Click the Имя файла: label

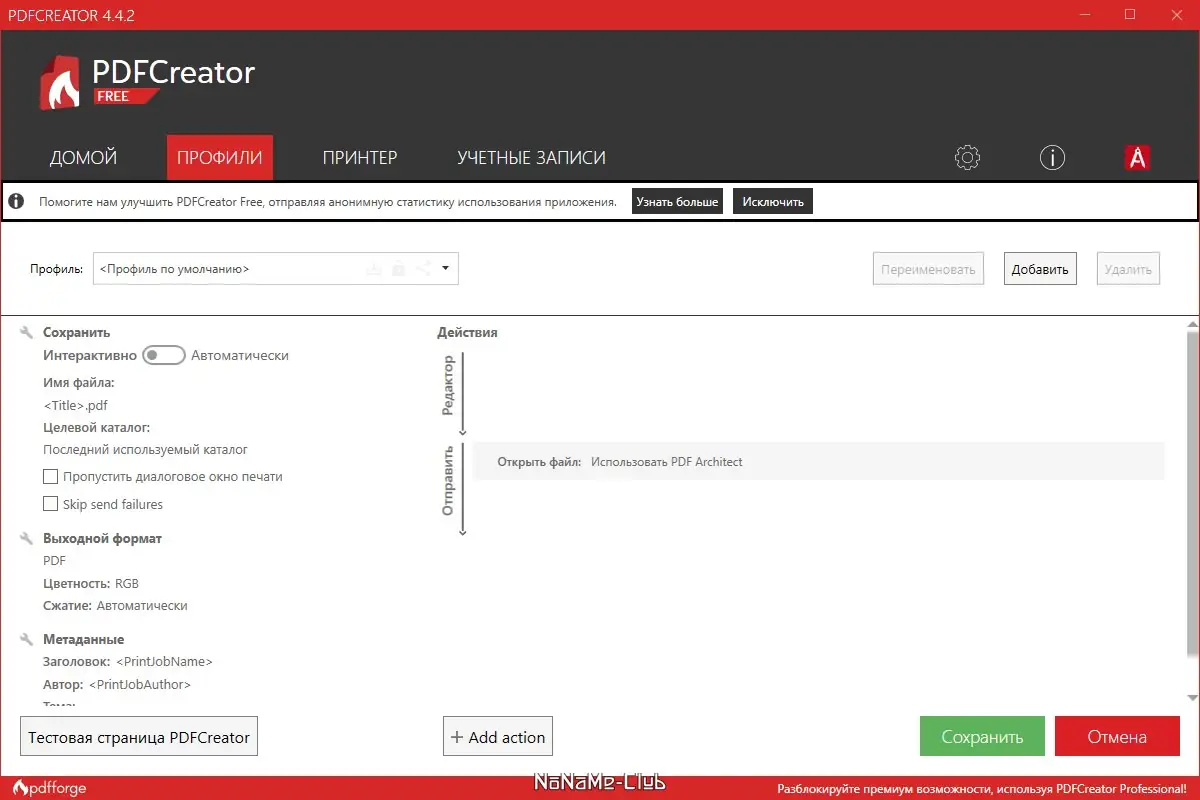coord(79,382)
